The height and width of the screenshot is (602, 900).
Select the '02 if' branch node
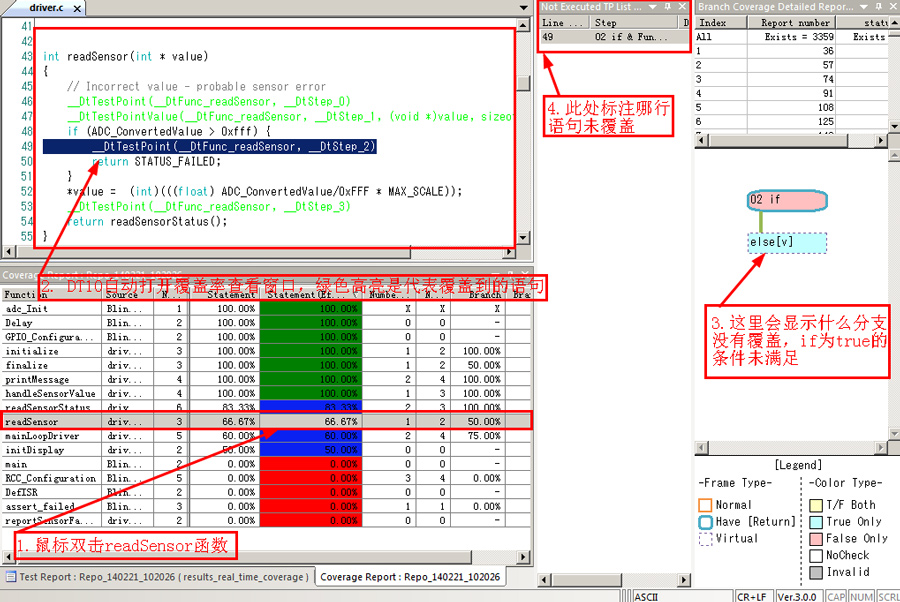tap(787, 200)
